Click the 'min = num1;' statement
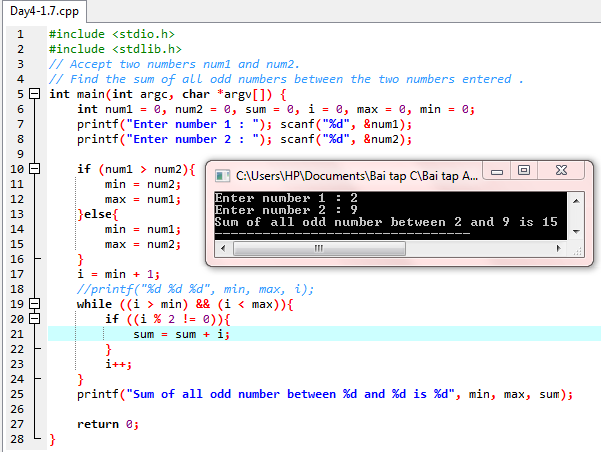Screen dimensions: 601x452 tap(143, 229)
